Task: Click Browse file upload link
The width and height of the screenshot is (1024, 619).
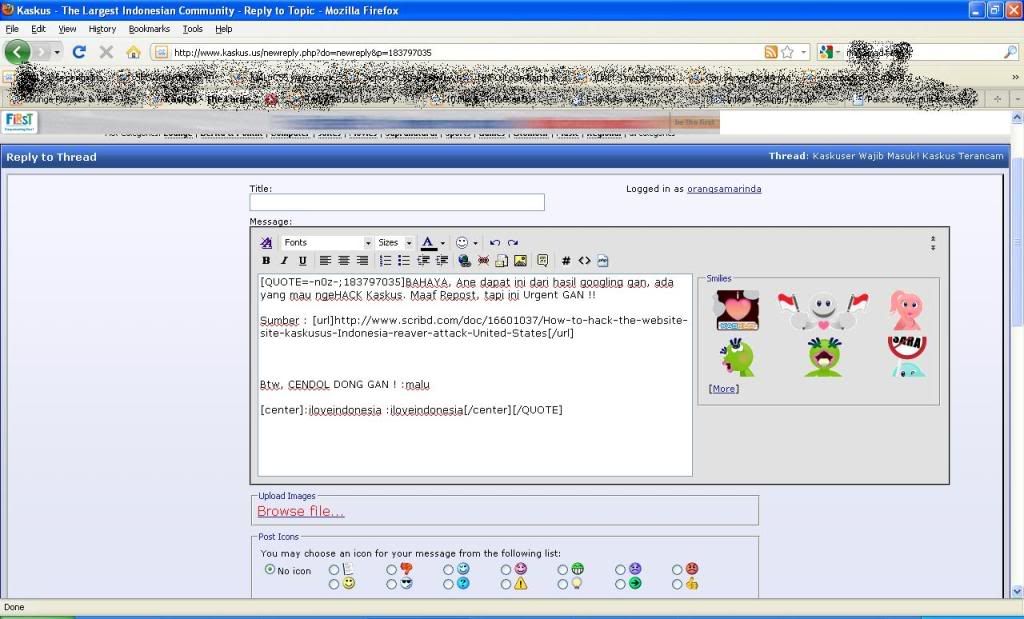Action: (300, 511)
